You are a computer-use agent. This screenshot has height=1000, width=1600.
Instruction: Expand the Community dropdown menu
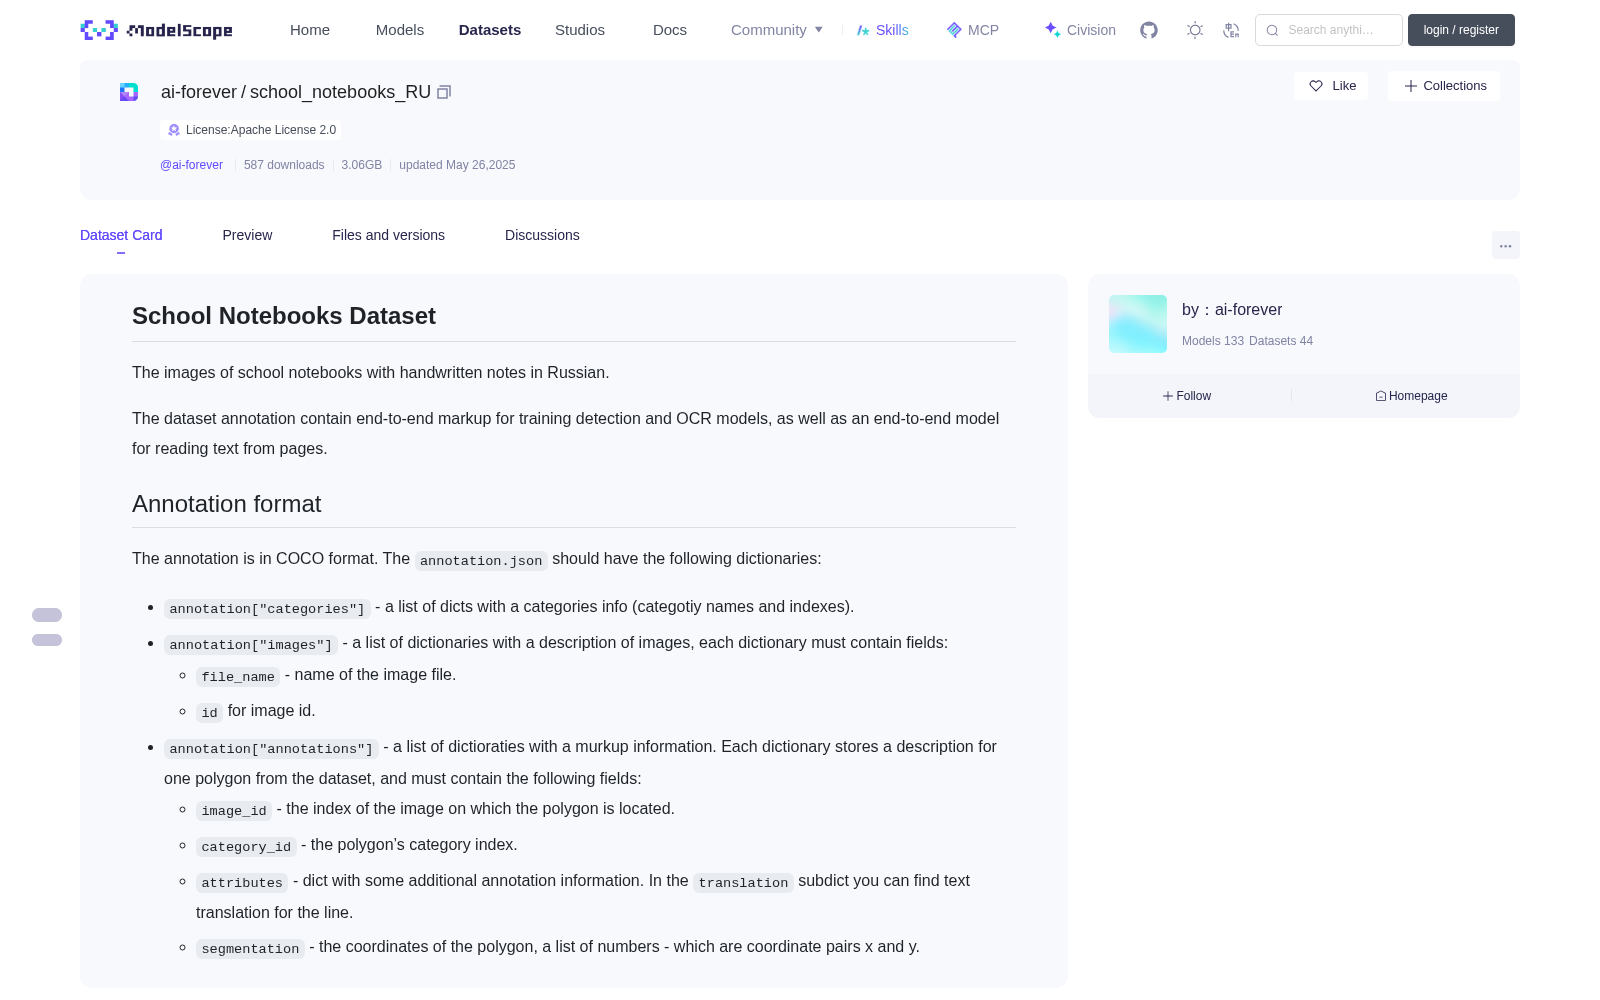coord(777,30)
